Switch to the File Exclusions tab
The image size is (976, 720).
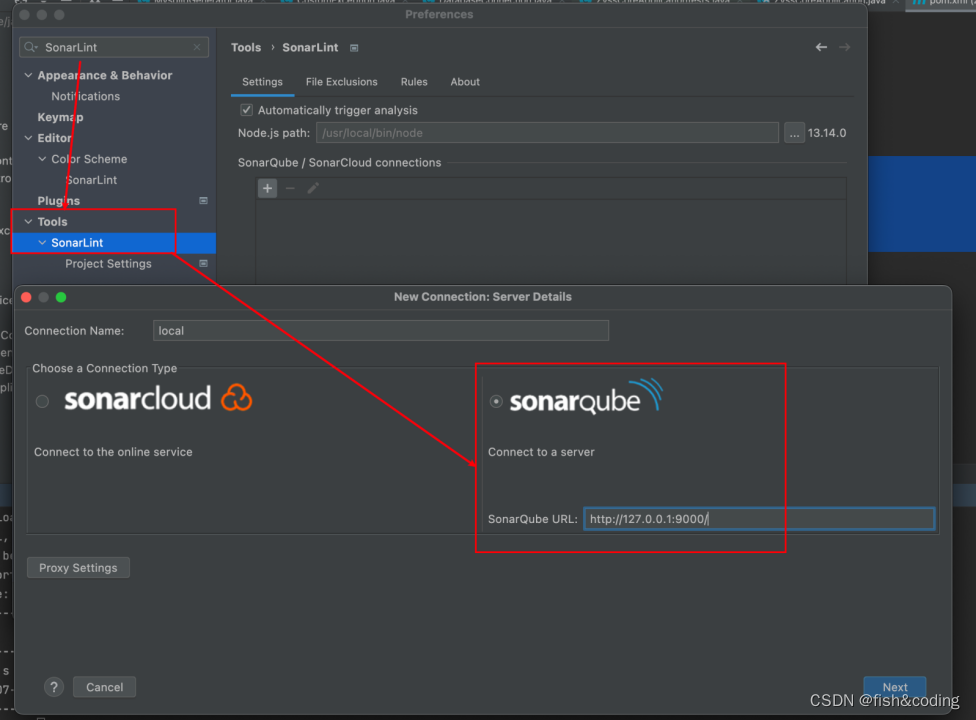(x=342, y=82)
